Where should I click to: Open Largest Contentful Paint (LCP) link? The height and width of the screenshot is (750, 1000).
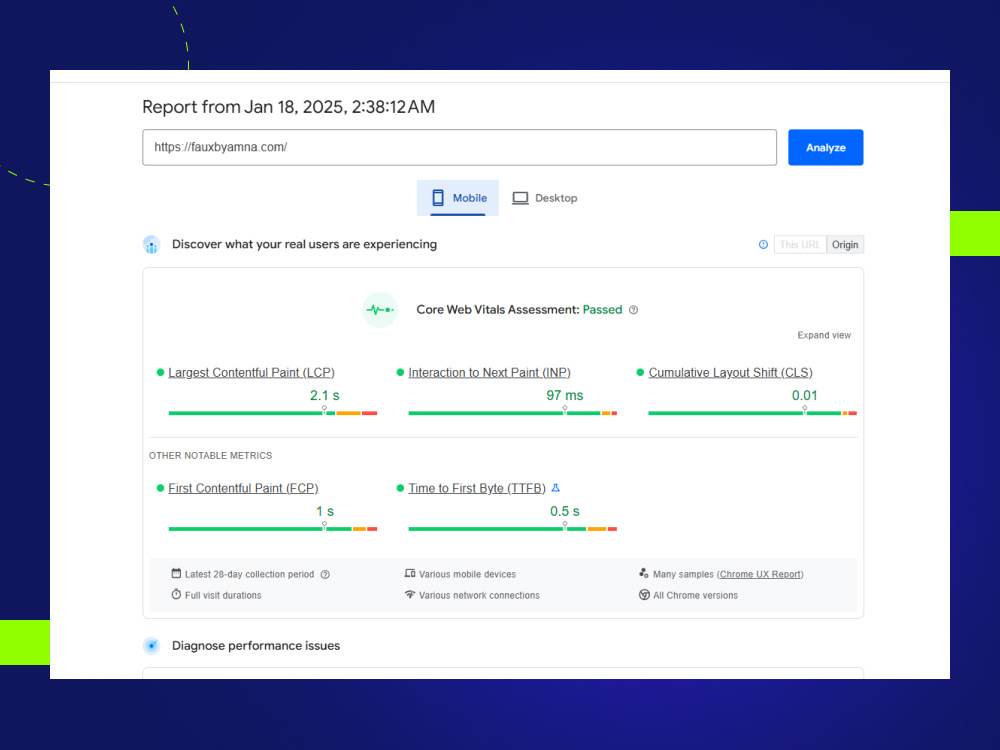(251, 372)
